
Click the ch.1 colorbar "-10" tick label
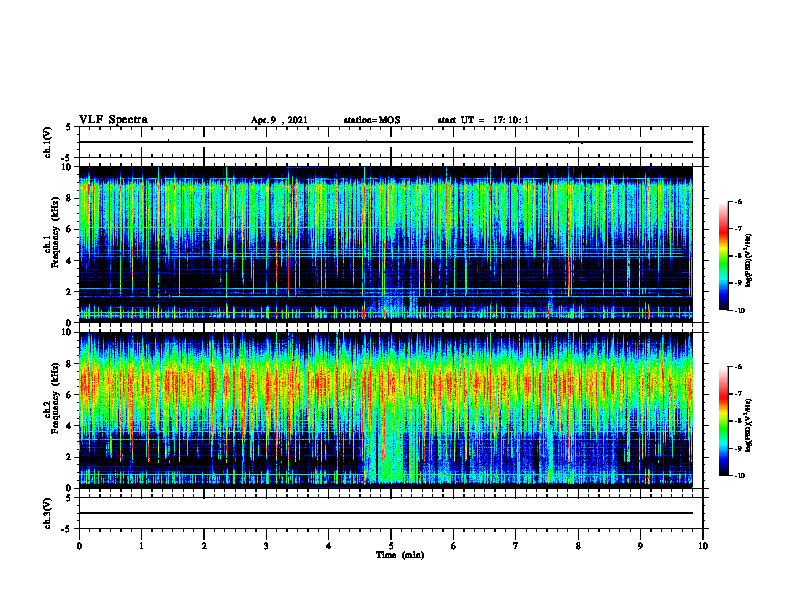click(x=740, y=310)
